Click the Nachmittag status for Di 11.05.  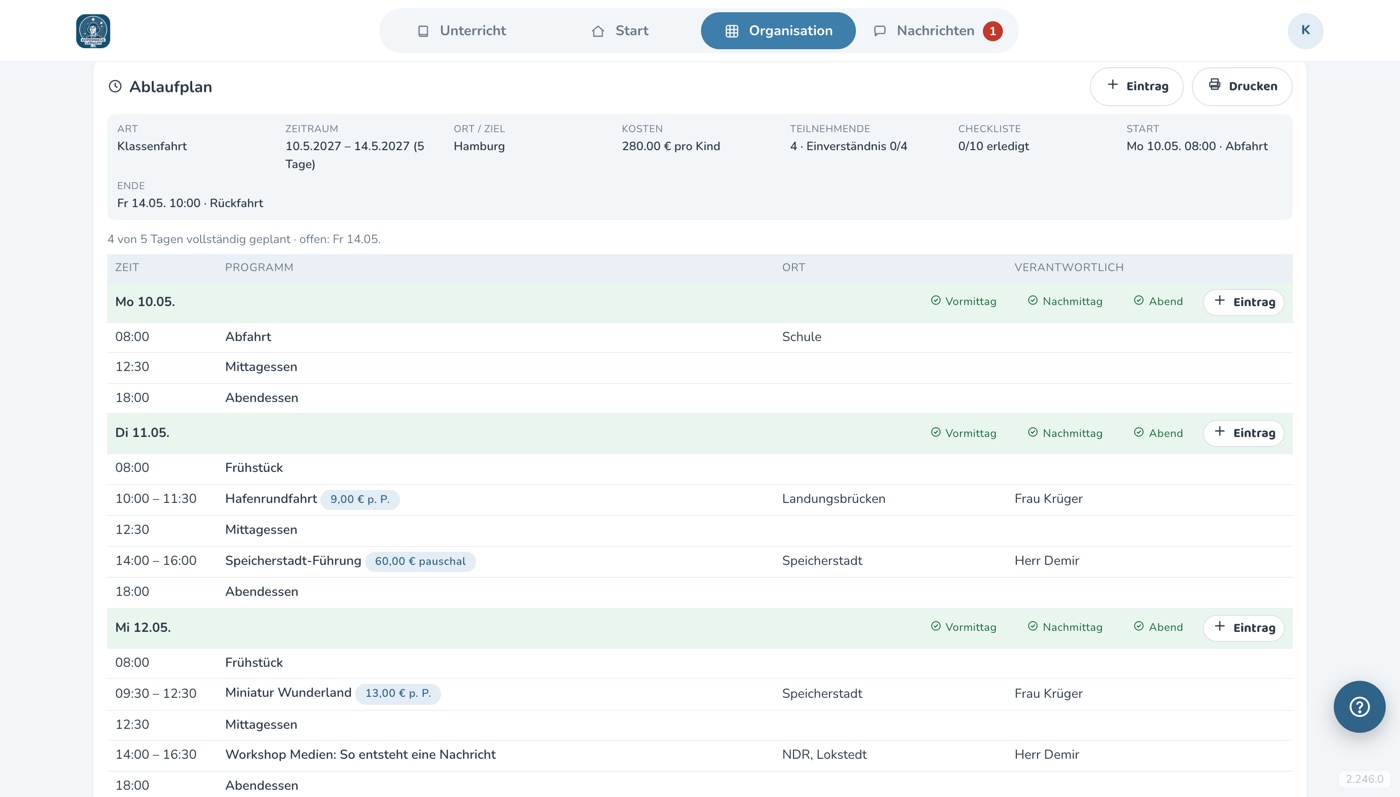pyautogui.click(x=1065, y=433)
